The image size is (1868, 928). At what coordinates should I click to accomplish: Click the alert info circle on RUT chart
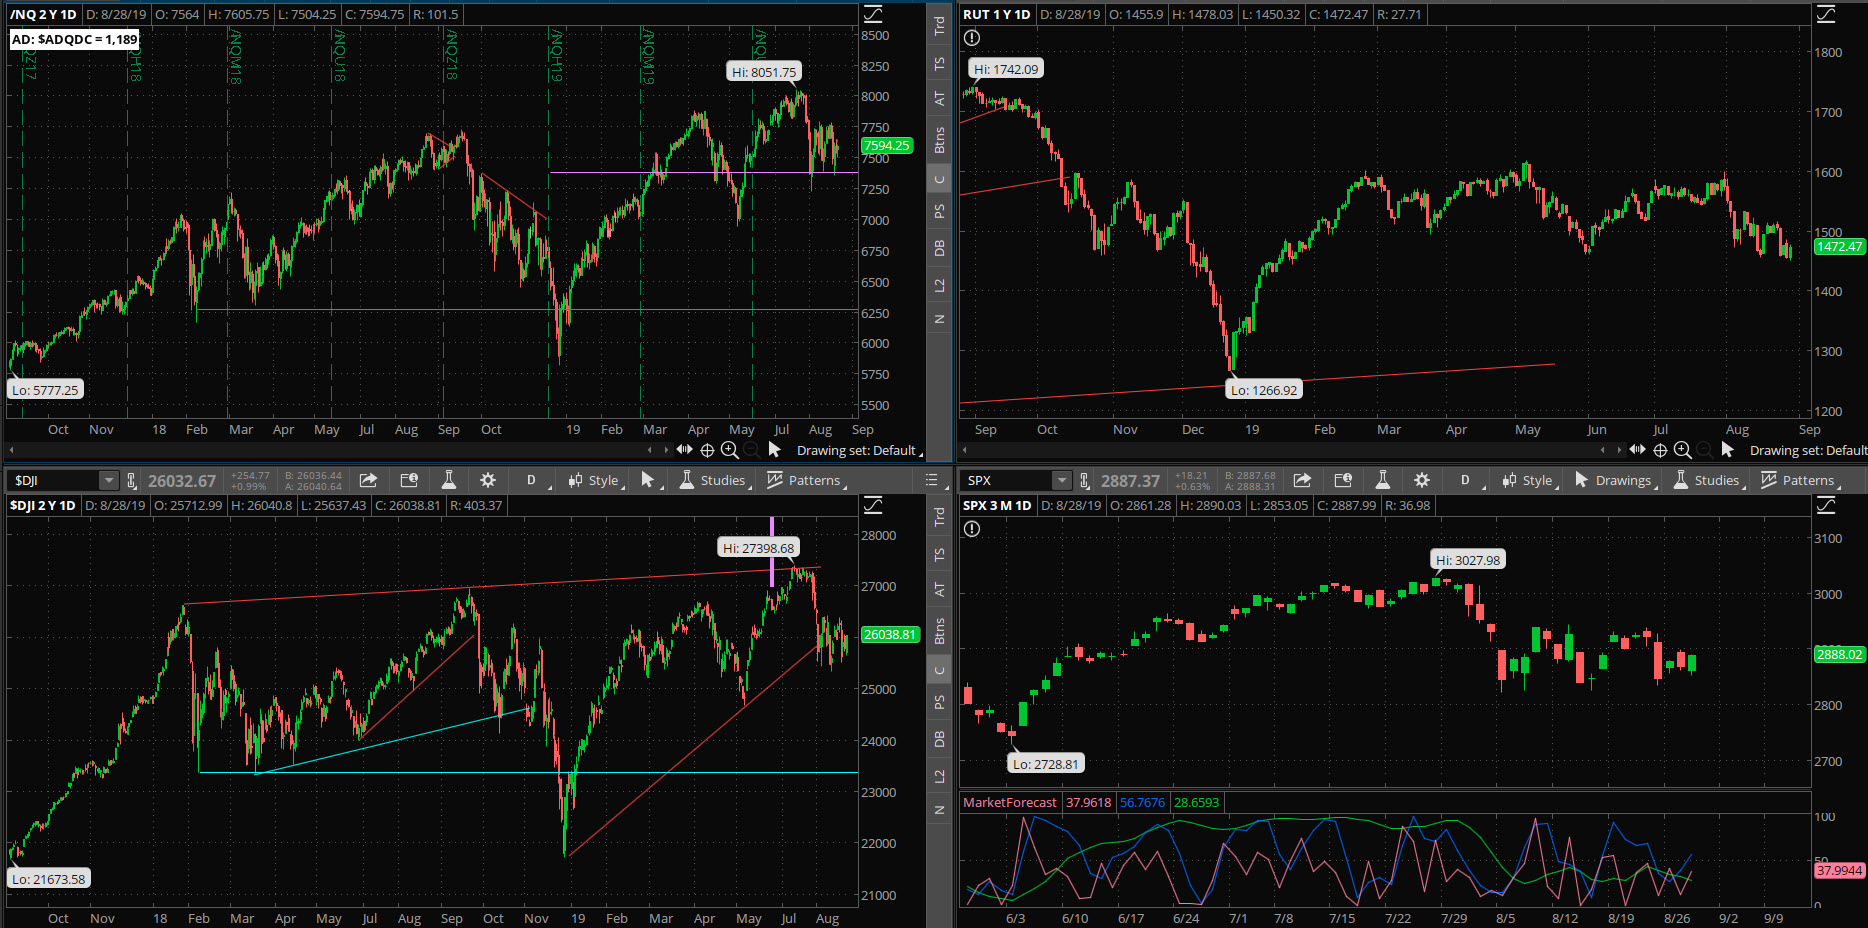(972, 38)
